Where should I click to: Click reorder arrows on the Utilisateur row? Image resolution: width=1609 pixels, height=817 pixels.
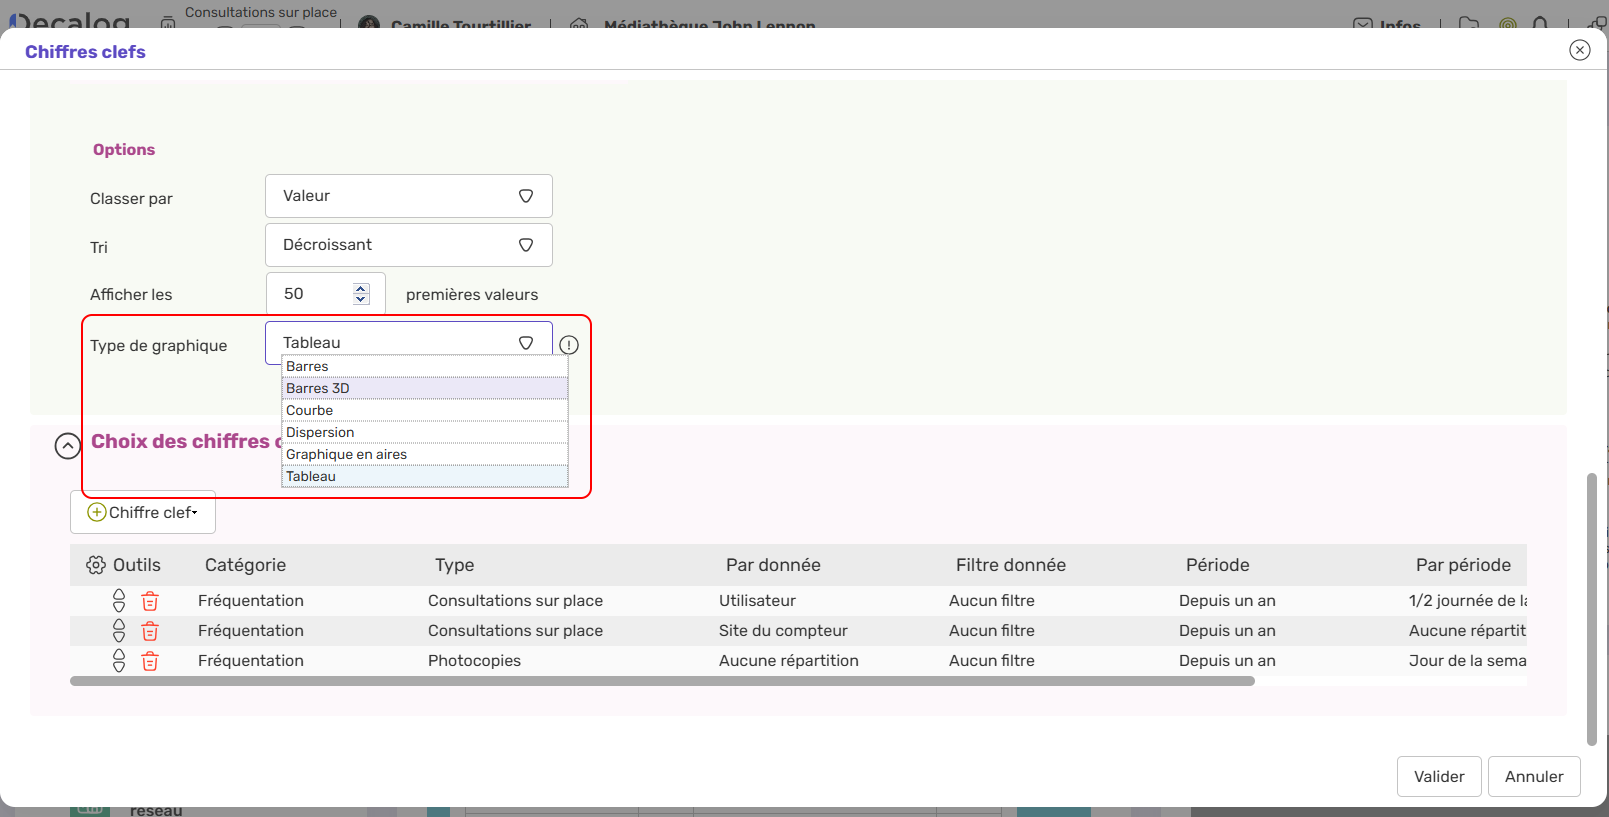(119, 601)
